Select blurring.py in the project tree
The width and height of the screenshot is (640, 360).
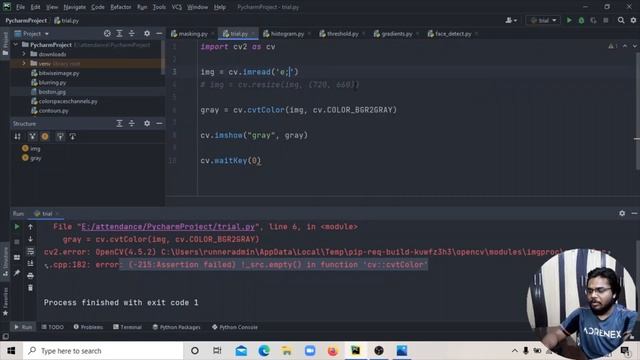(52, 82)
